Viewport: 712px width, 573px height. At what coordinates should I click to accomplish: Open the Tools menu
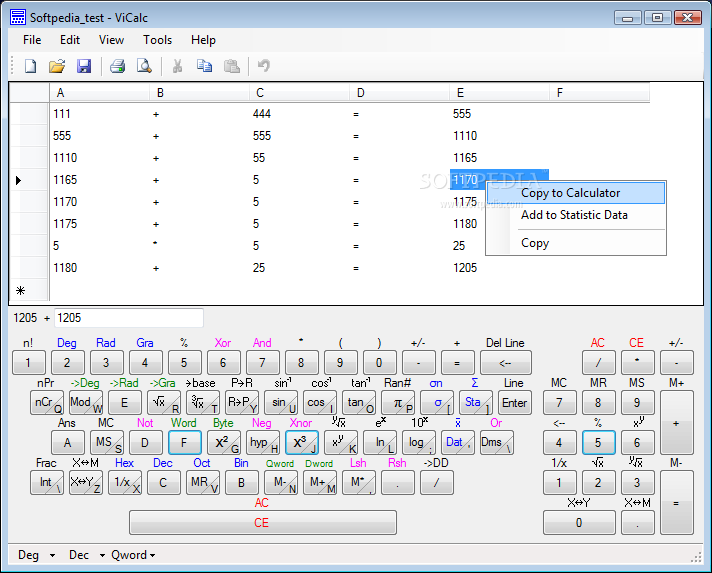(158, 40)
